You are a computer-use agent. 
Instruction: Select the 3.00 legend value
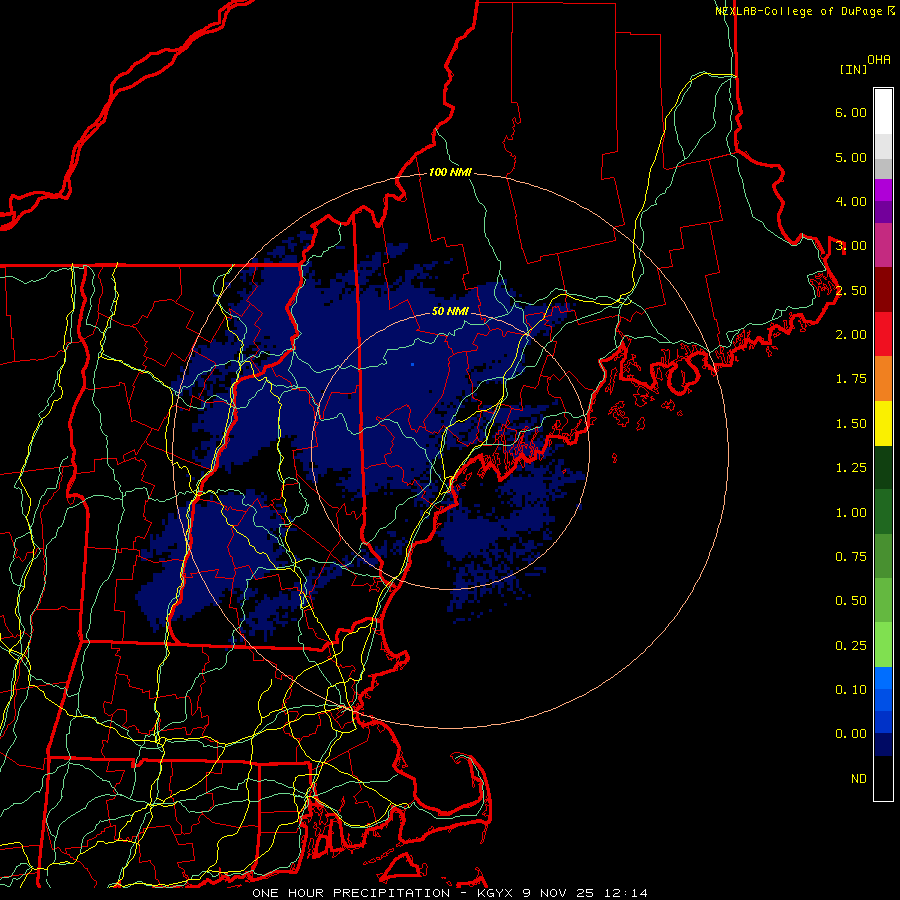[851, 246]
